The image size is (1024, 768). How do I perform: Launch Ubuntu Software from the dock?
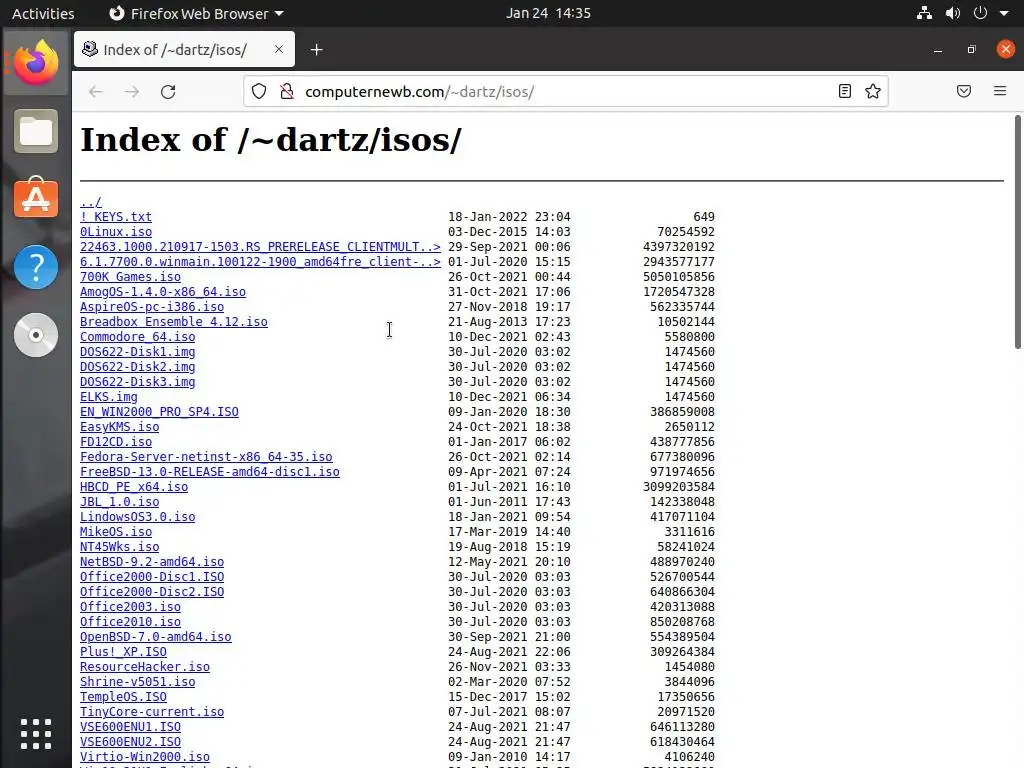(x=36, y=198)
